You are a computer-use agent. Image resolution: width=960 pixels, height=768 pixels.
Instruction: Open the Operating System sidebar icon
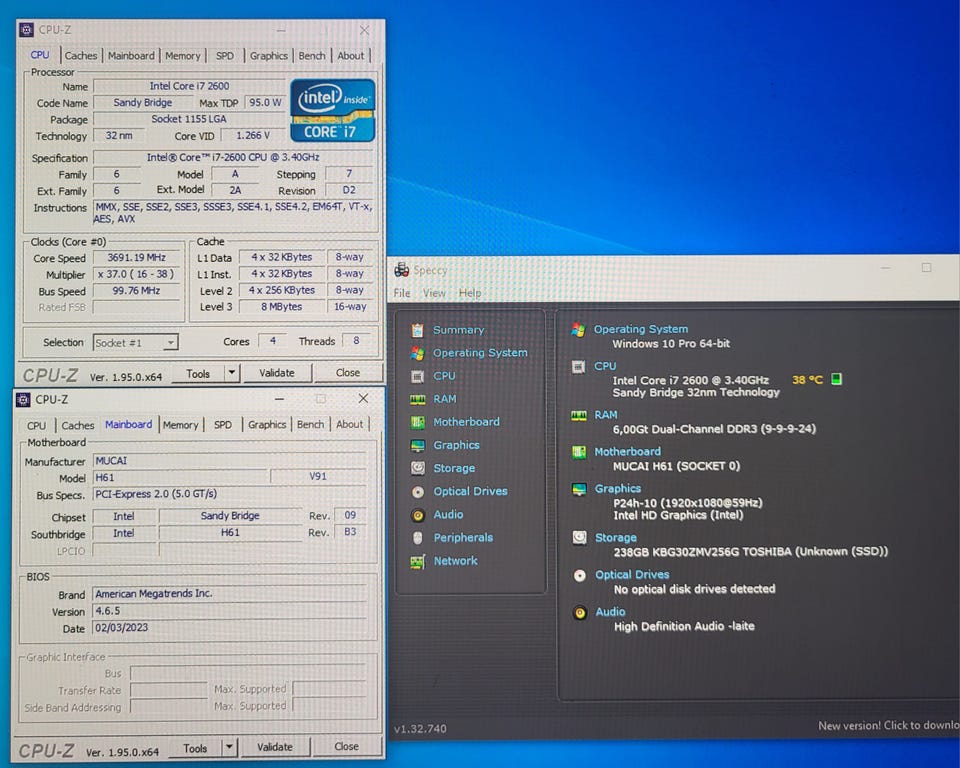(417, 353)
